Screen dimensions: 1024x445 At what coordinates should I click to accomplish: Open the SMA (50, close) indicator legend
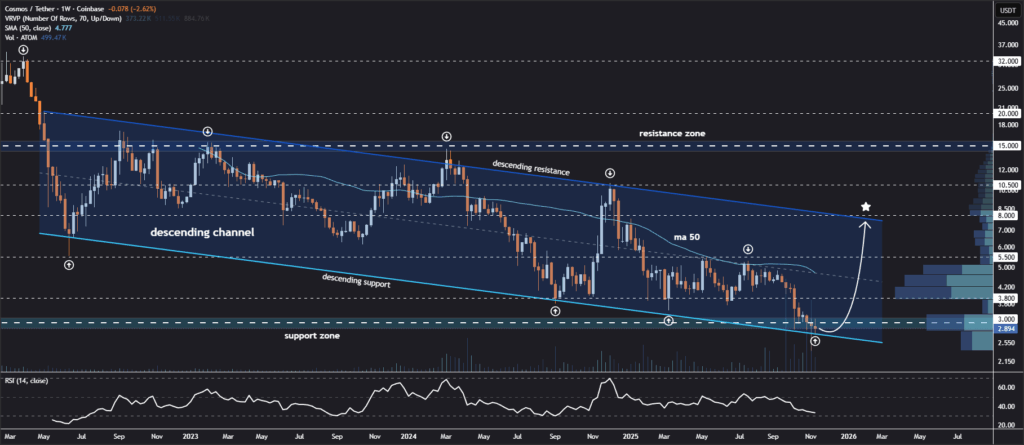32,29
